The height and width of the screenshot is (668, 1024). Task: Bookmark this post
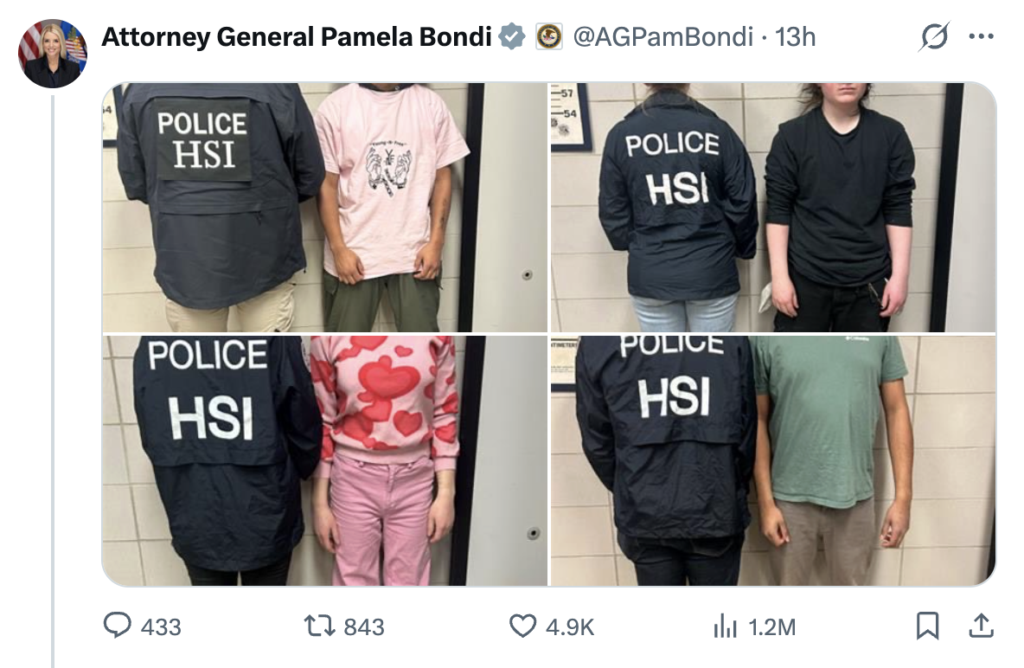pyautogui.click(x=927, y=626)
